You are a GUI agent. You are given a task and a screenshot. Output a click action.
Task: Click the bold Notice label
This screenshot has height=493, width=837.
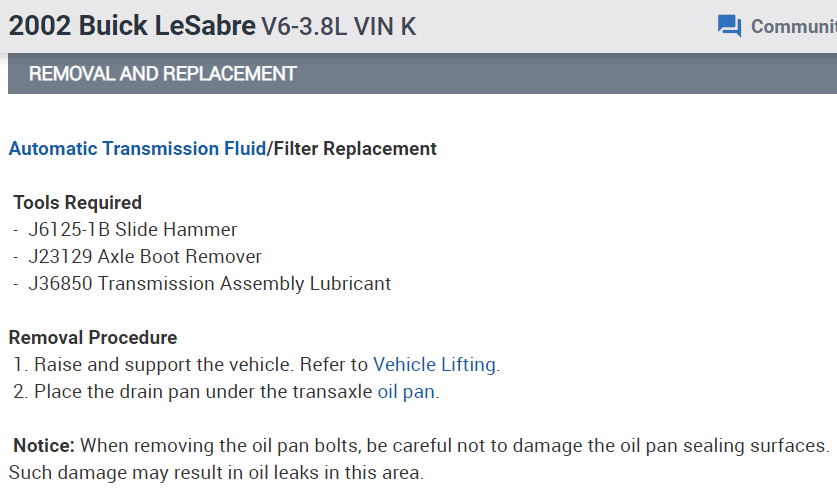(44, 445)
